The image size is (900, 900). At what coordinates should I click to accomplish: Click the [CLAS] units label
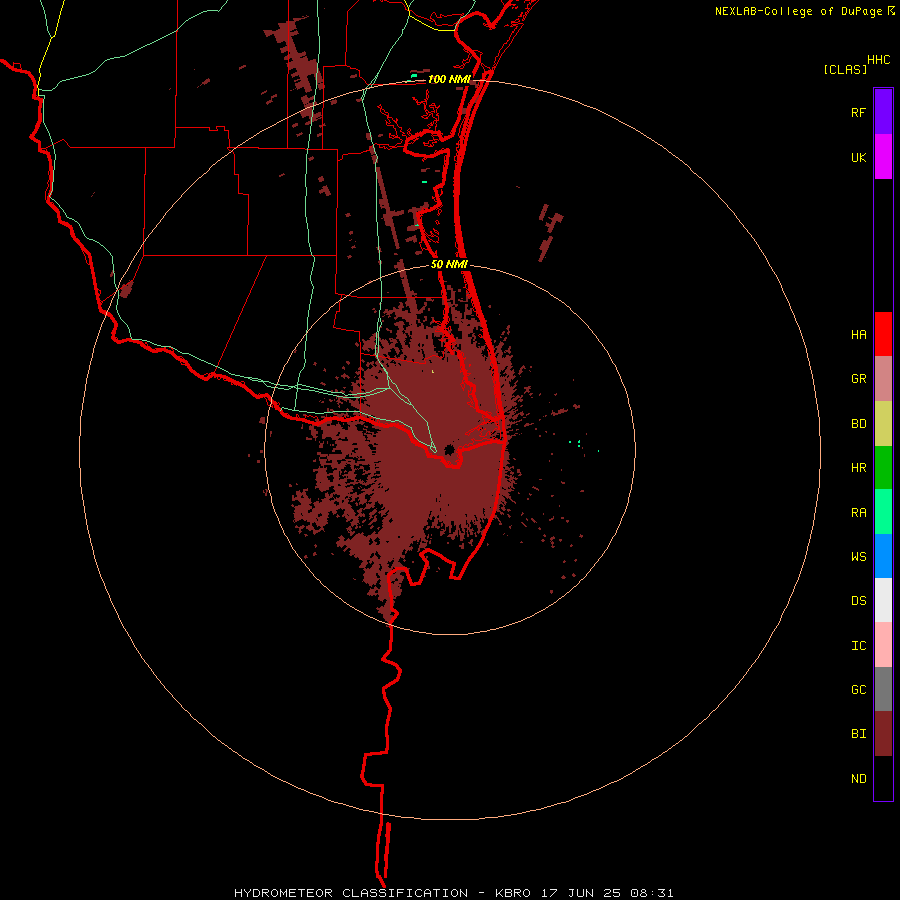click(845, 70)
